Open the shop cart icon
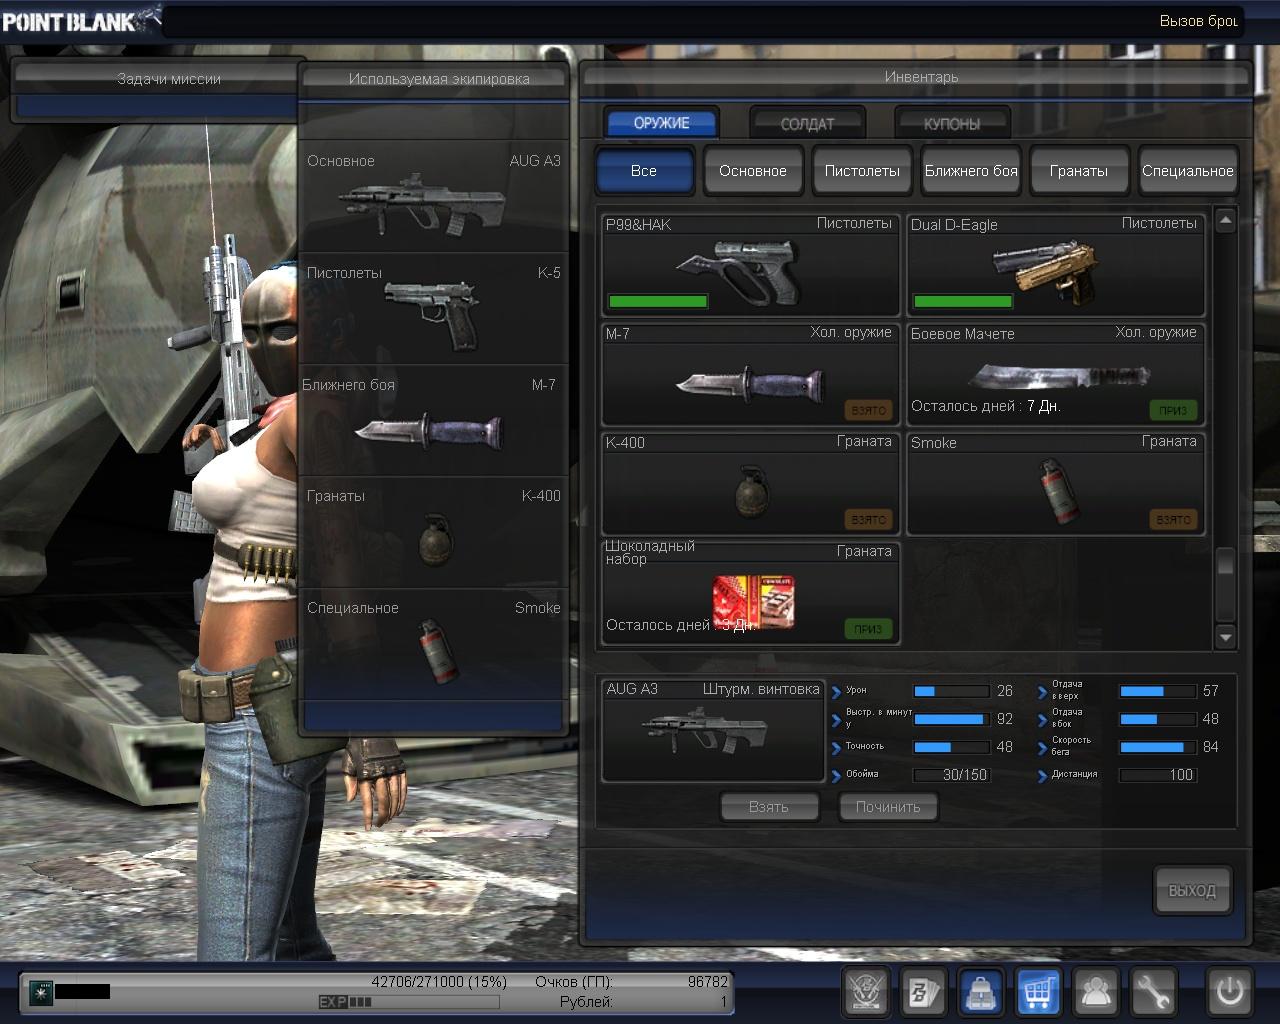 pyautogui.click(x=1039, y=992)
